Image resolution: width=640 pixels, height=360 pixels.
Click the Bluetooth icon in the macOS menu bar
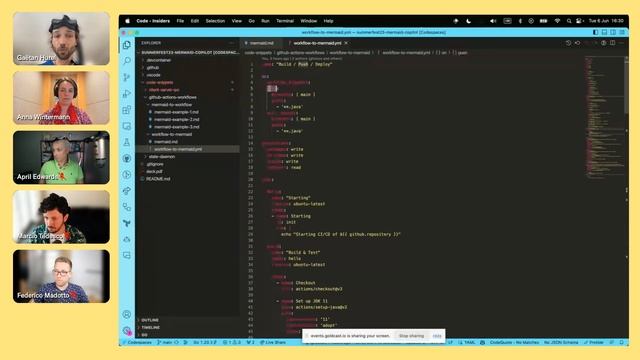click(520, 21)
